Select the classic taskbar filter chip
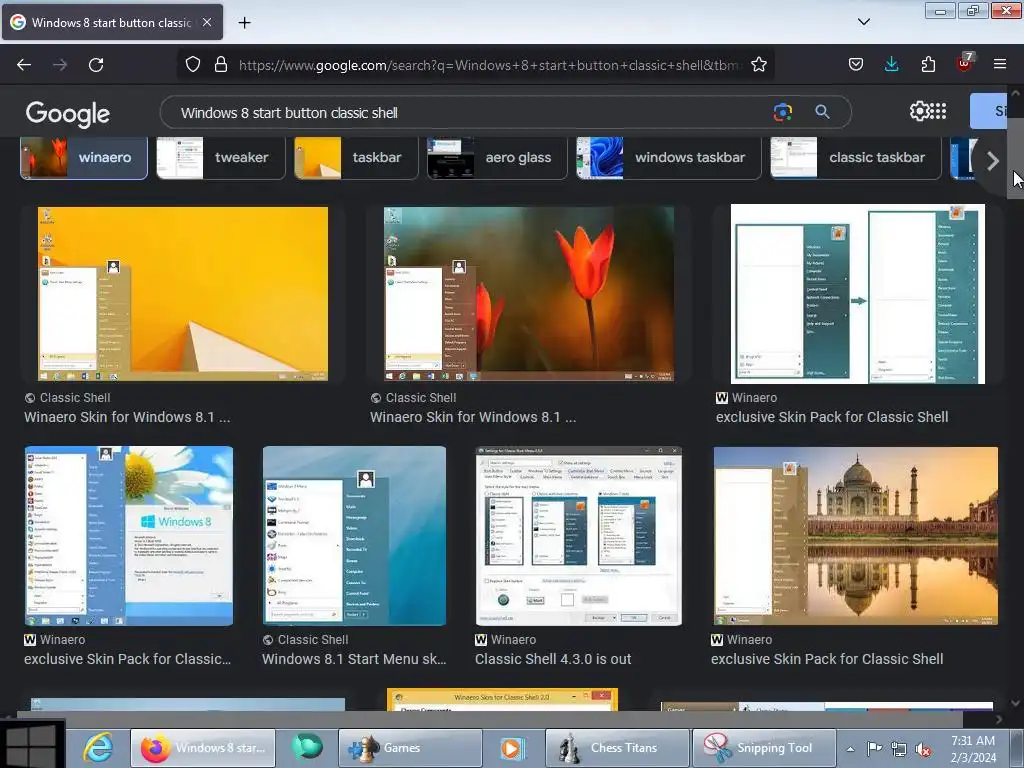This screenshot has height=768, width=1024. point(856,157)
